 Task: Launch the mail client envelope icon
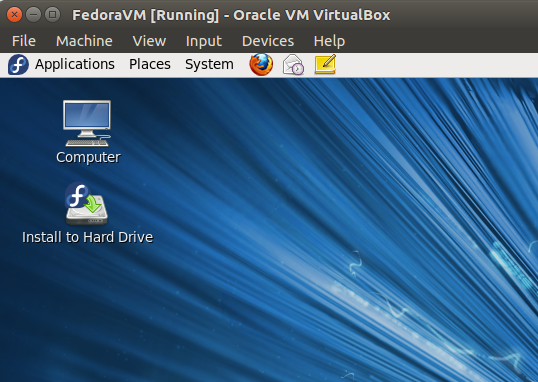tap(293, 65)
